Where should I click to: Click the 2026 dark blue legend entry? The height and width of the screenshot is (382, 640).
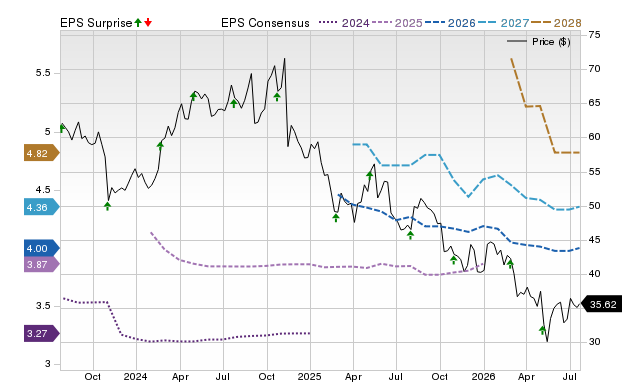point(450,23)
